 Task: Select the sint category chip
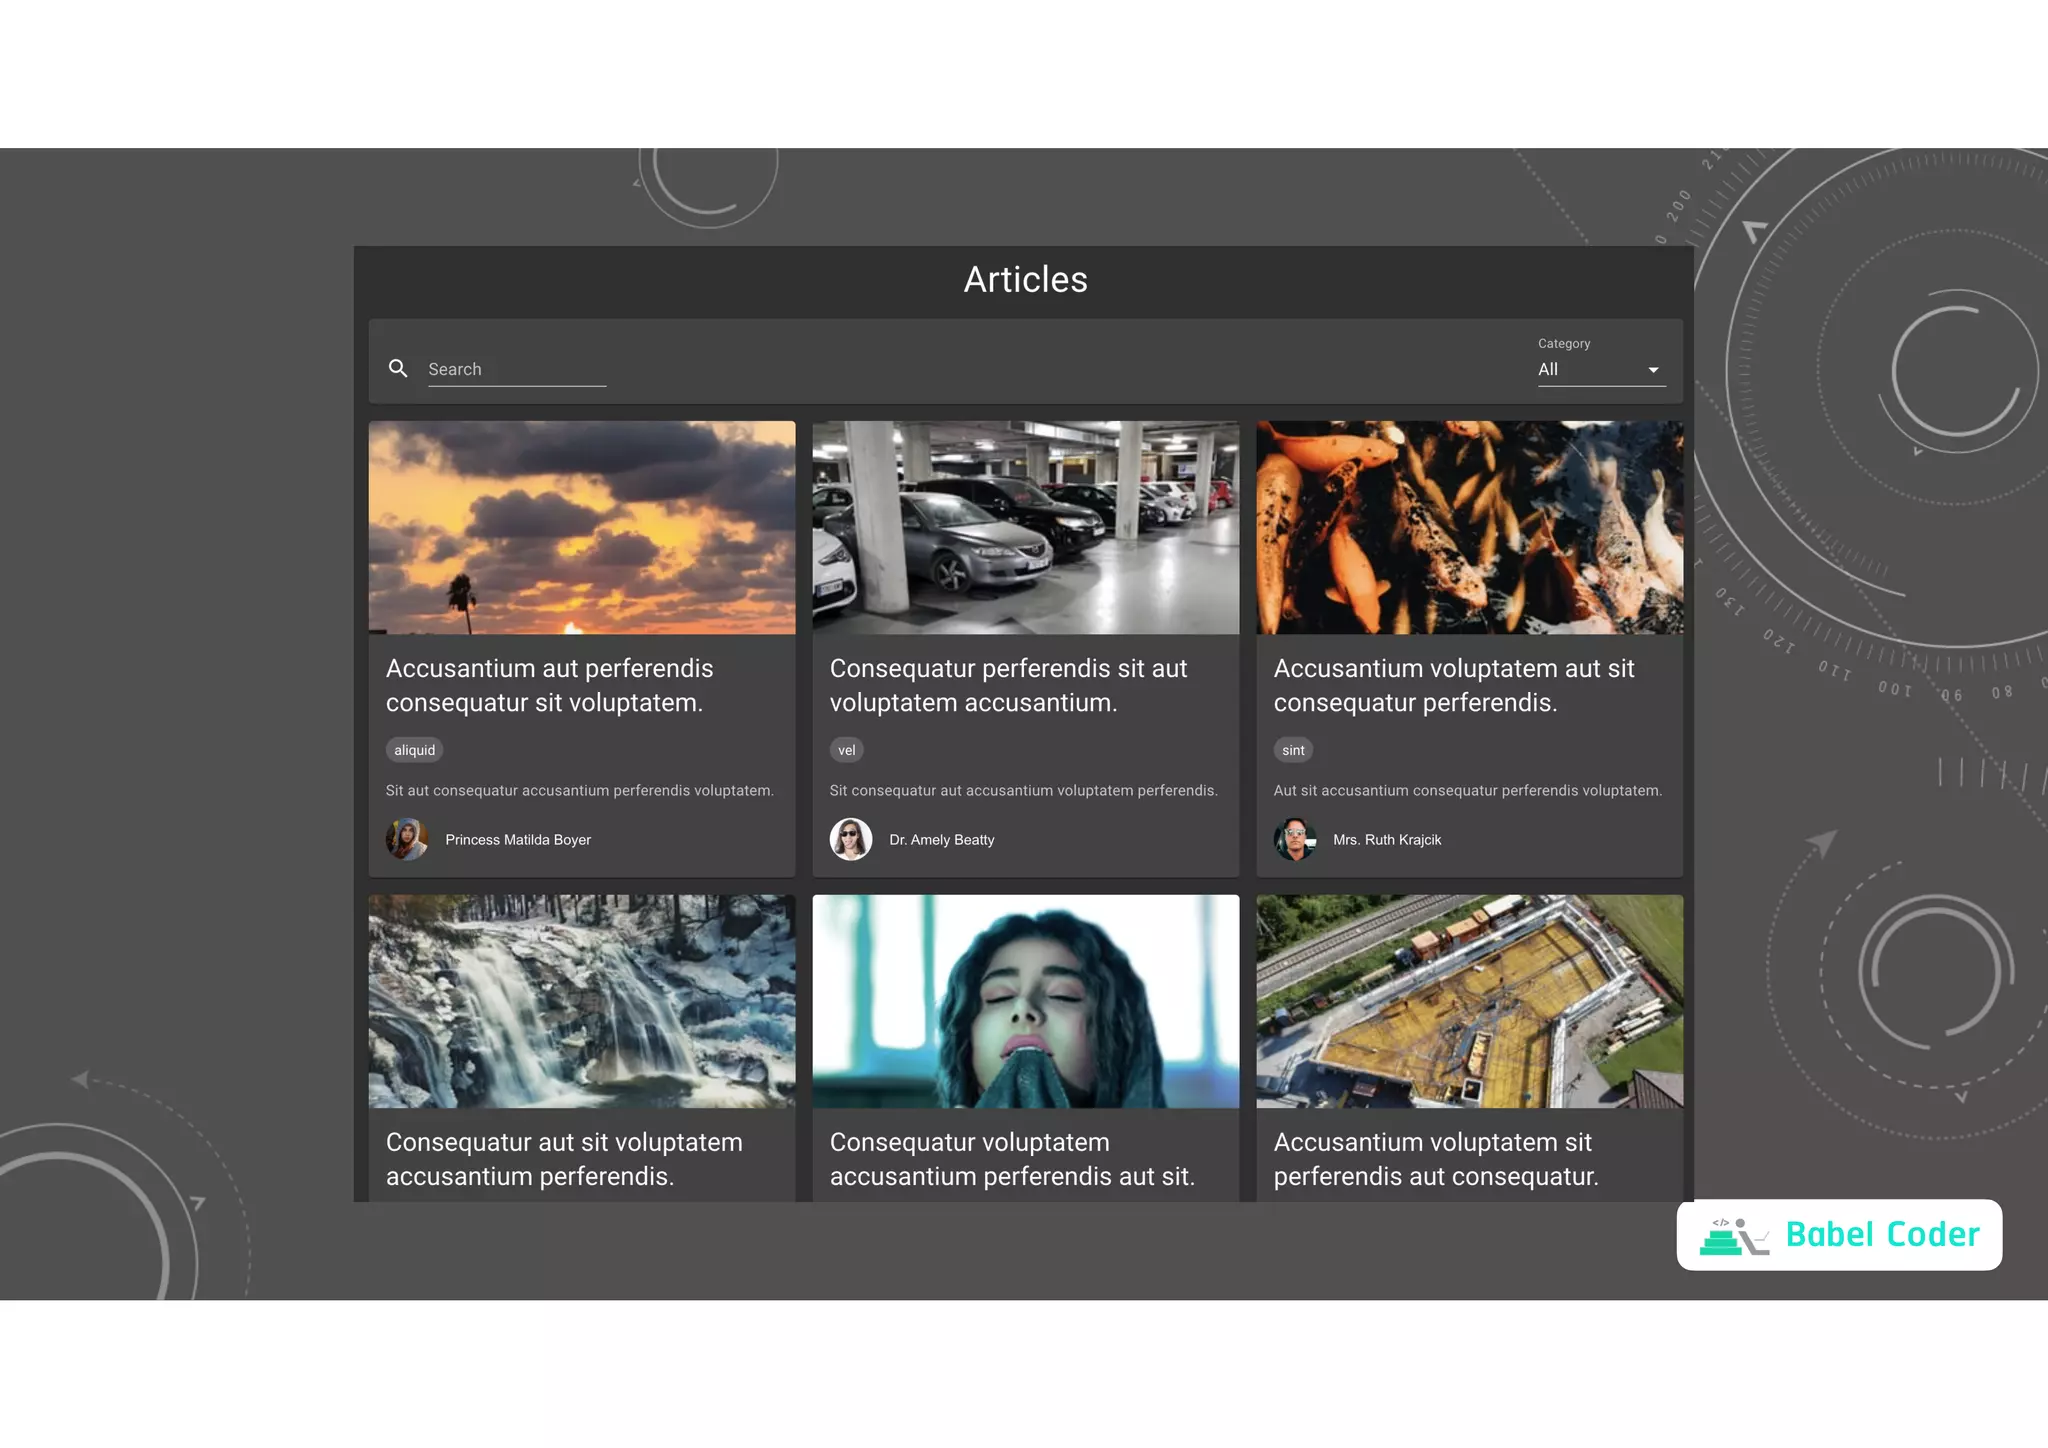pos(1293,750)
